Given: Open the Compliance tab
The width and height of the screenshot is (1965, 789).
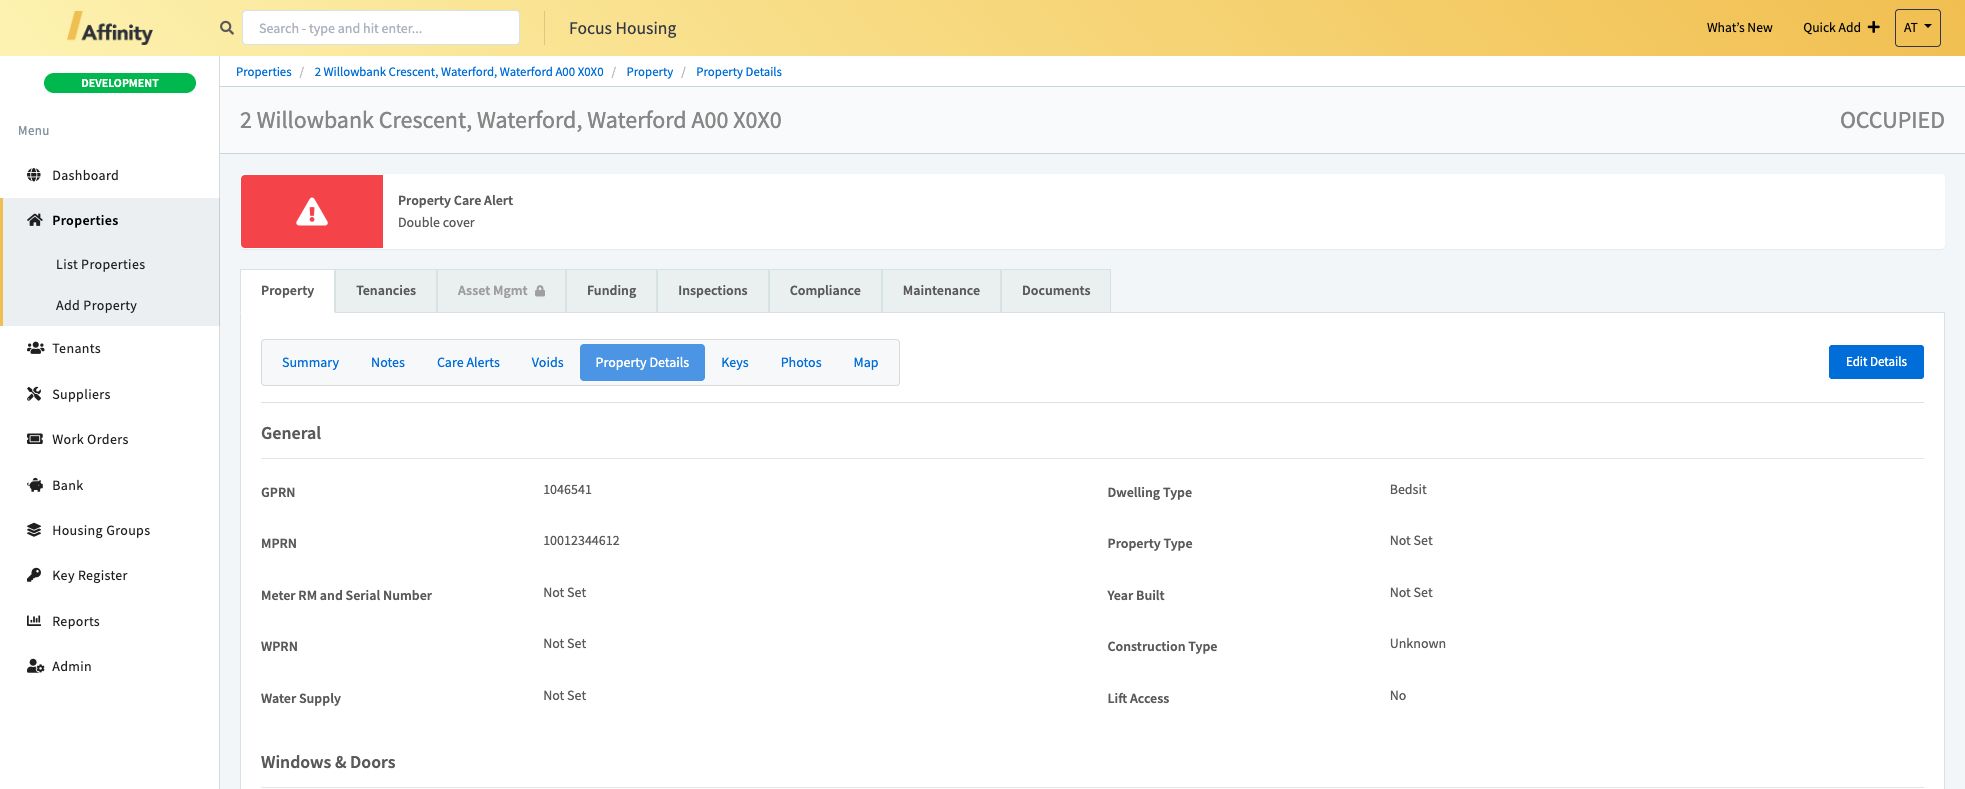Looking at the screenshot, I should click(825, 291).
